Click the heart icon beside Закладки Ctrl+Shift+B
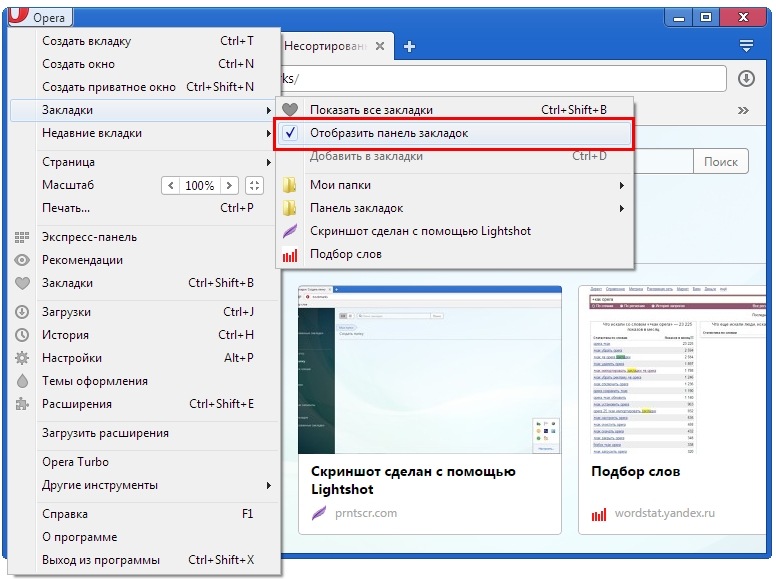 (x=22, y=283)
